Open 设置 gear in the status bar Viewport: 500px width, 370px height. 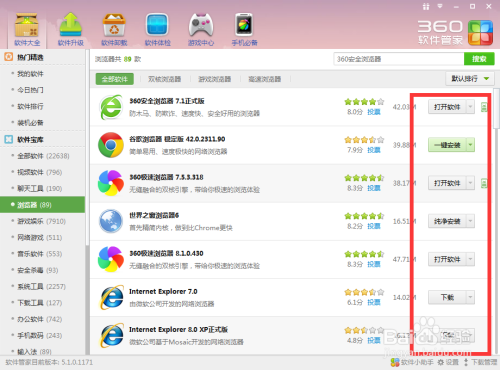[448, 362]
